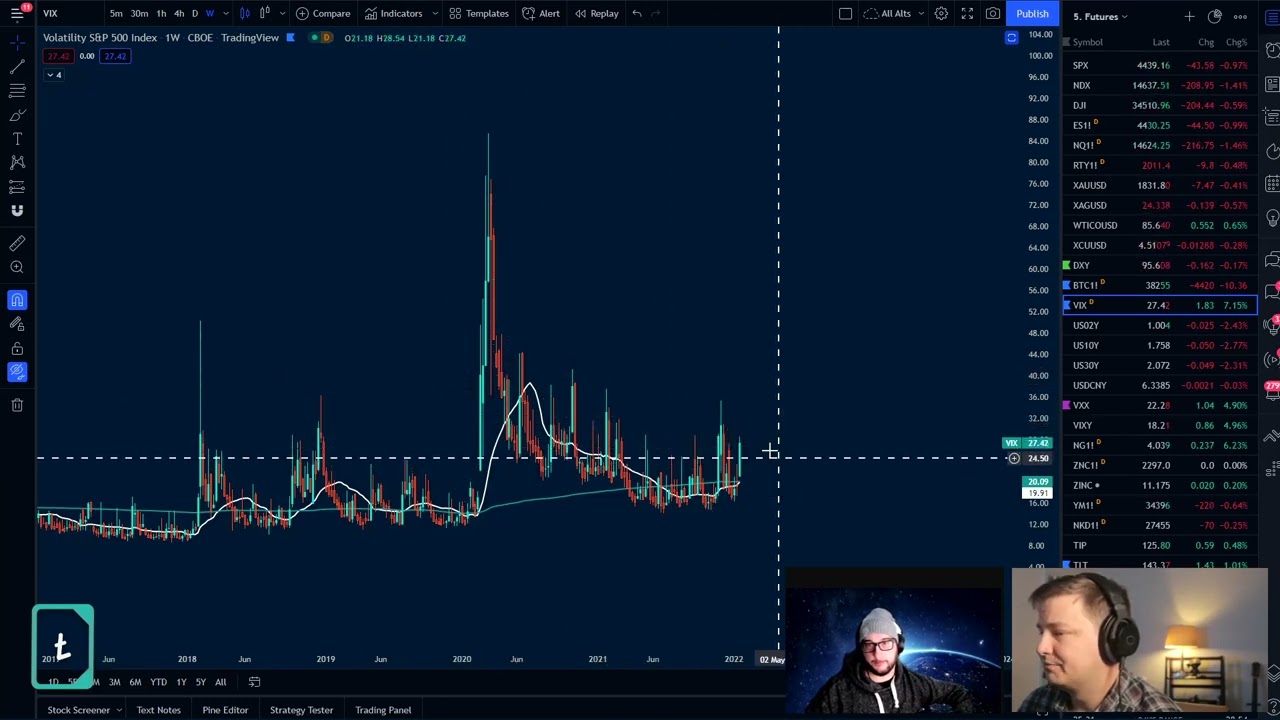Open the 5. Futures watchlist dropdown

[x=1101, y=16]
